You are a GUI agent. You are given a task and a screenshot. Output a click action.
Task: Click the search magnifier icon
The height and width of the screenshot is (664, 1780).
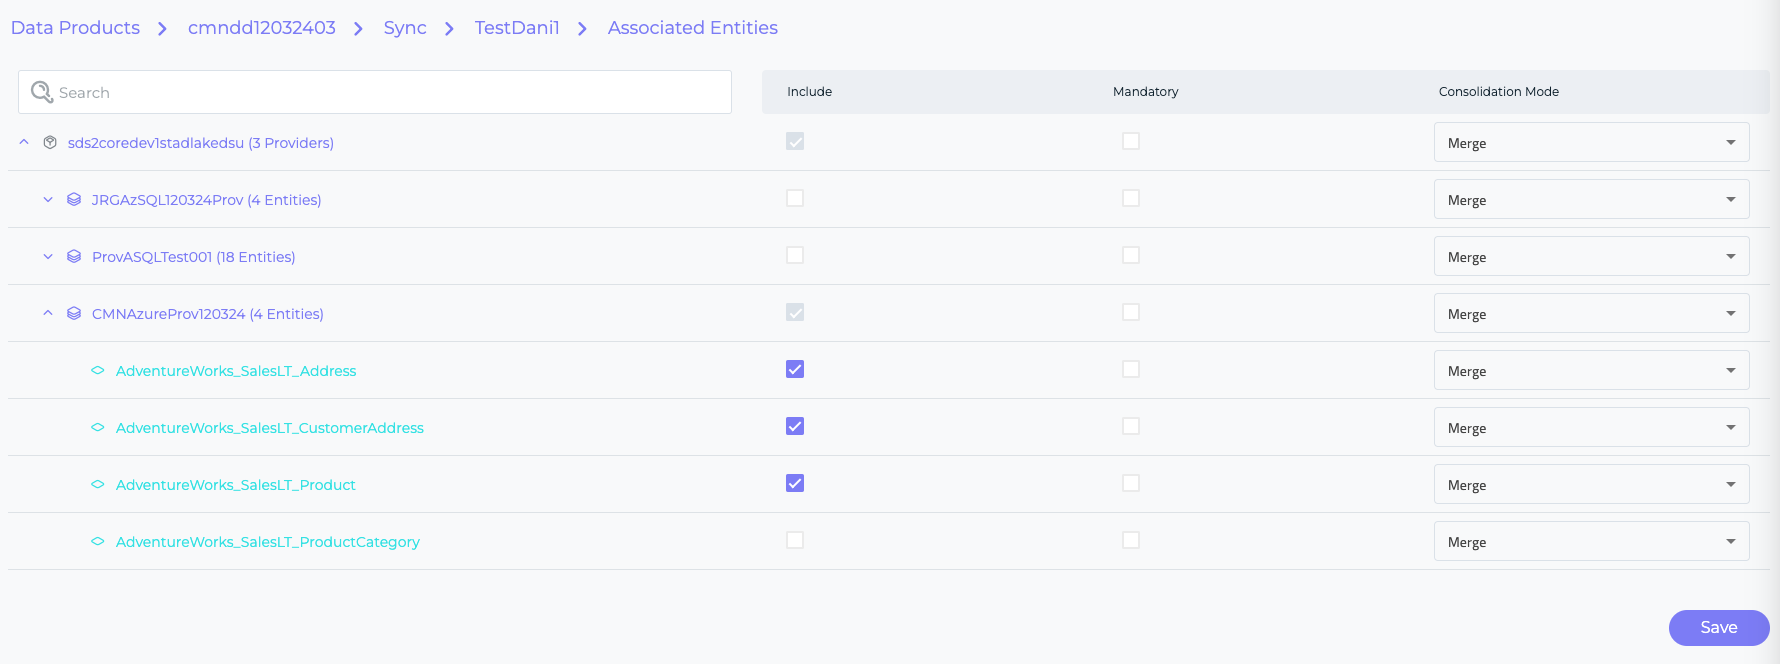pyautogui.click(x=41, y=92)
